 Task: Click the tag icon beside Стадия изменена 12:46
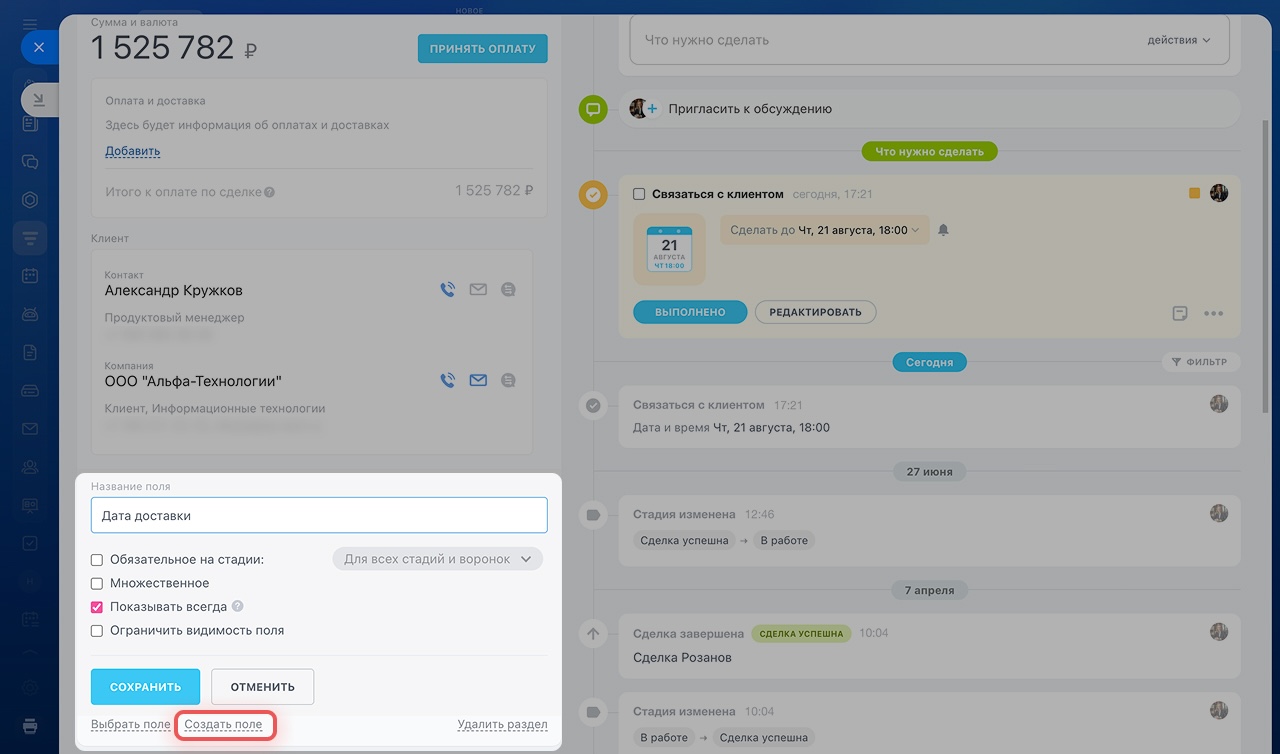(593, 515)
